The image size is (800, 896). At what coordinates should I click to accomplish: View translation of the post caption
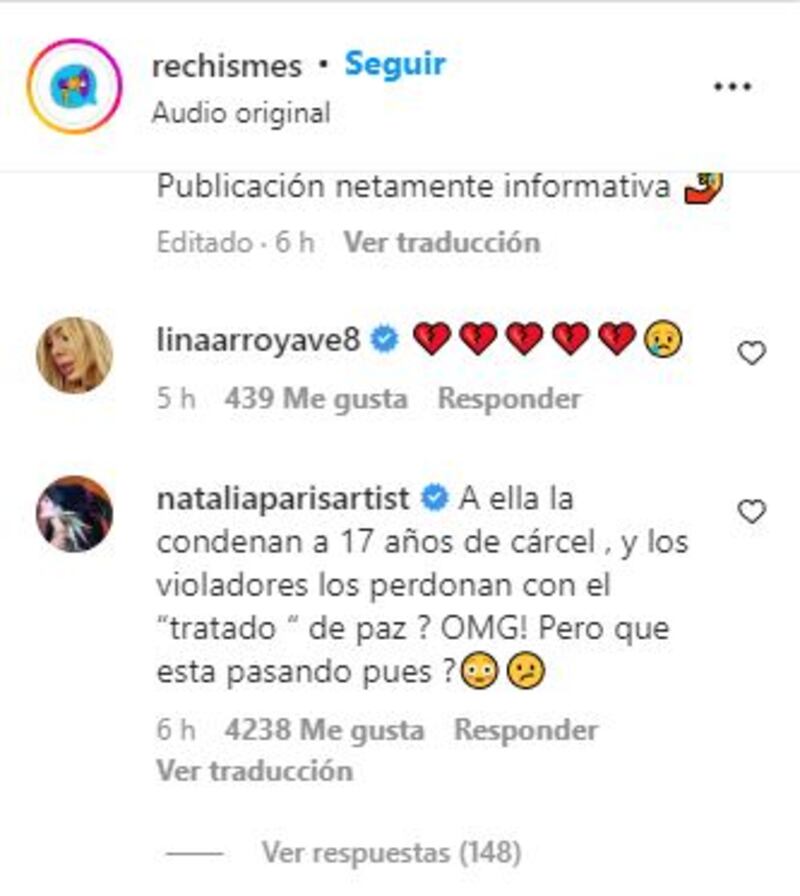(442, 242)
